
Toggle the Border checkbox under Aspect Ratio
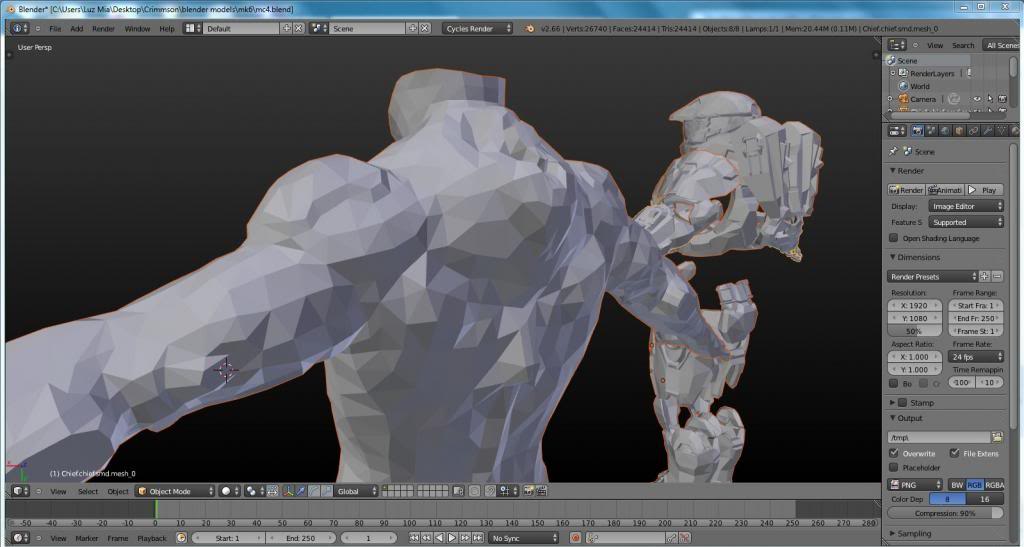point(893,383)
